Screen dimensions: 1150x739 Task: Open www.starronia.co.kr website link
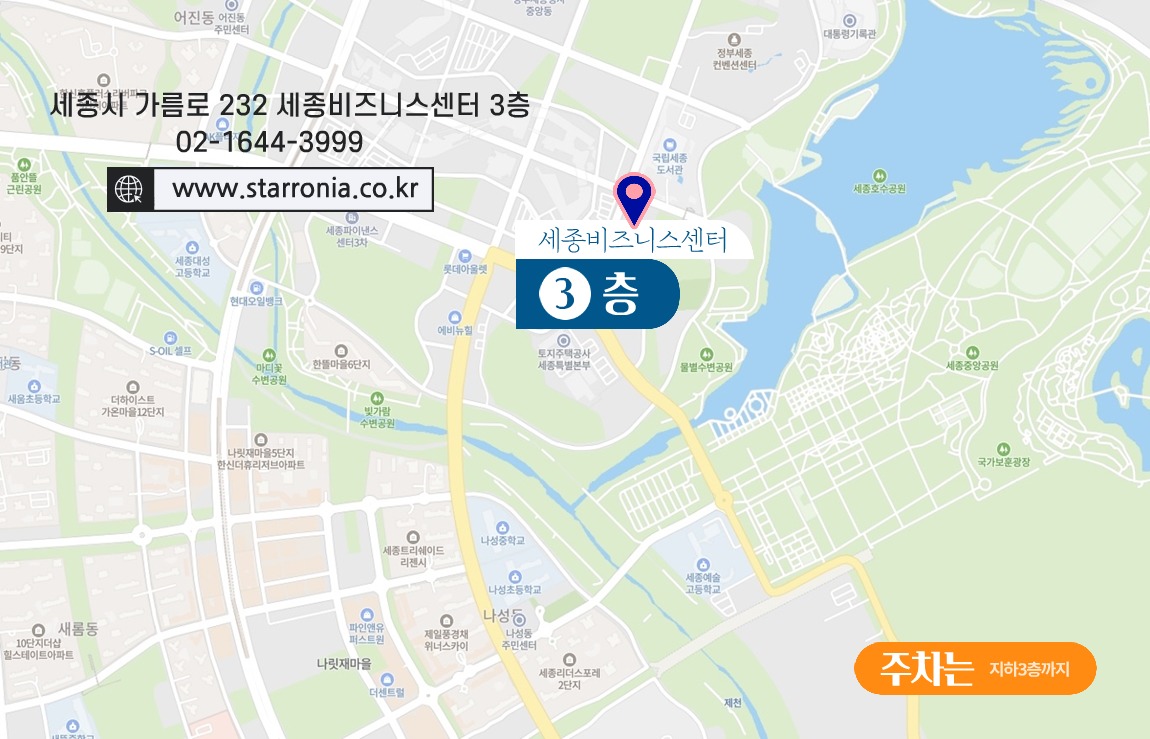[294, 189]
